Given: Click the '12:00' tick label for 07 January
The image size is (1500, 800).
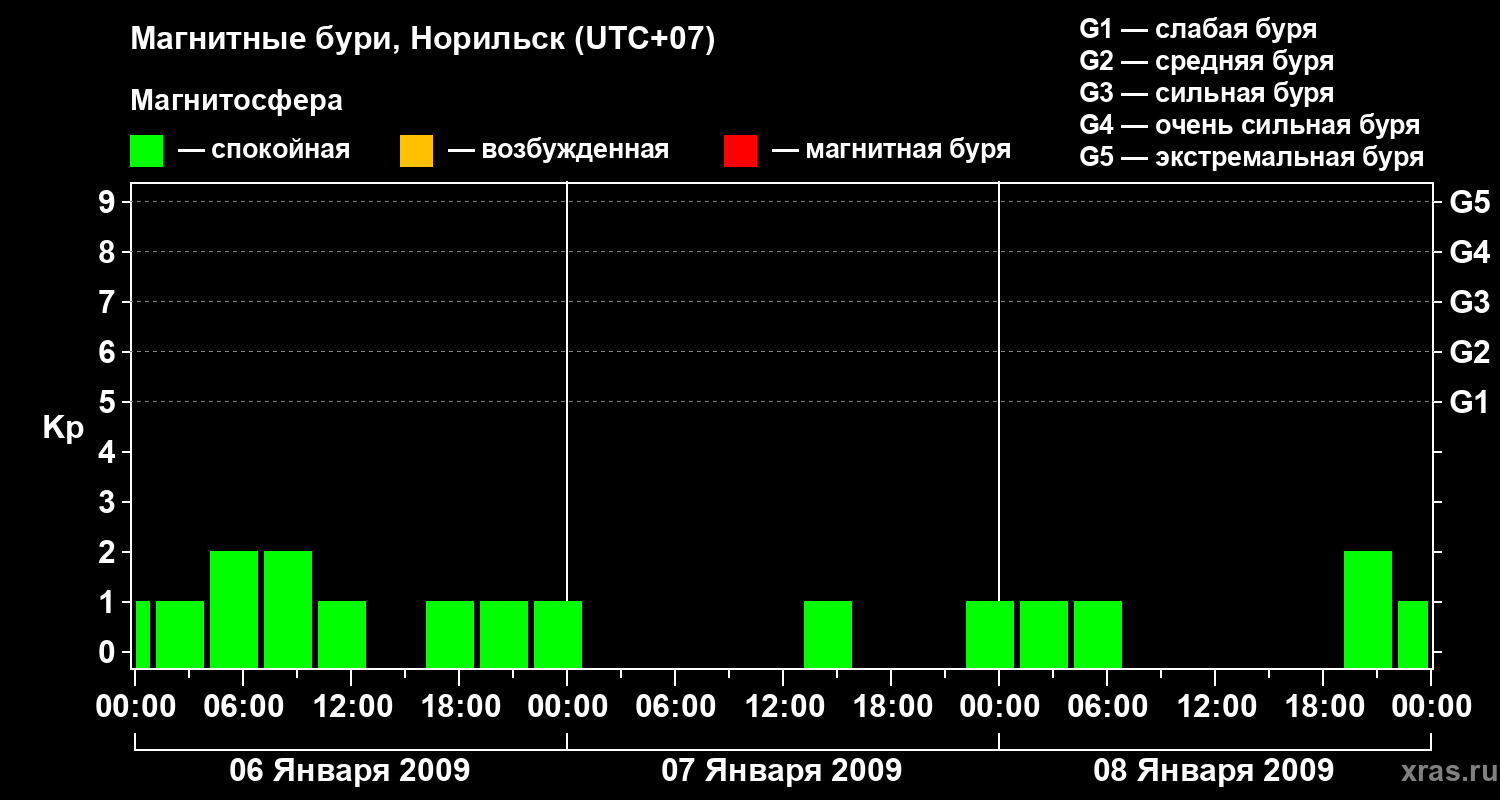Looking at the screenshot, I should pyautogui.click(x=783, y=707).
